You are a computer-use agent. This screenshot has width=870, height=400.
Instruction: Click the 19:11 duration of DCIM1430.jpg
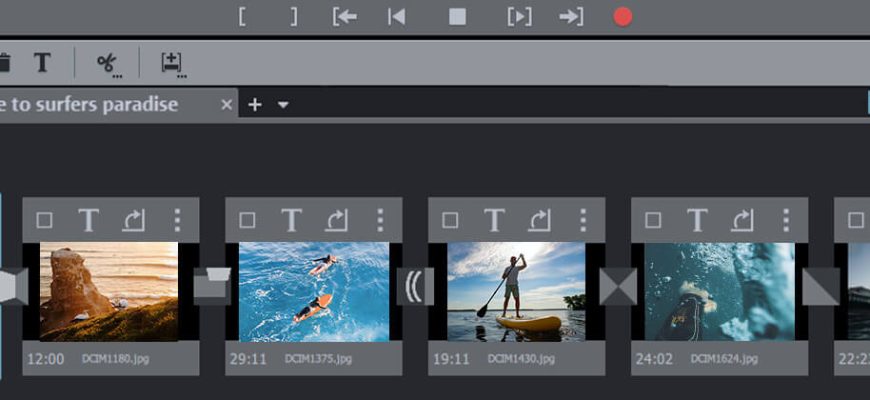pyautogui.click(x=452, y=359)
